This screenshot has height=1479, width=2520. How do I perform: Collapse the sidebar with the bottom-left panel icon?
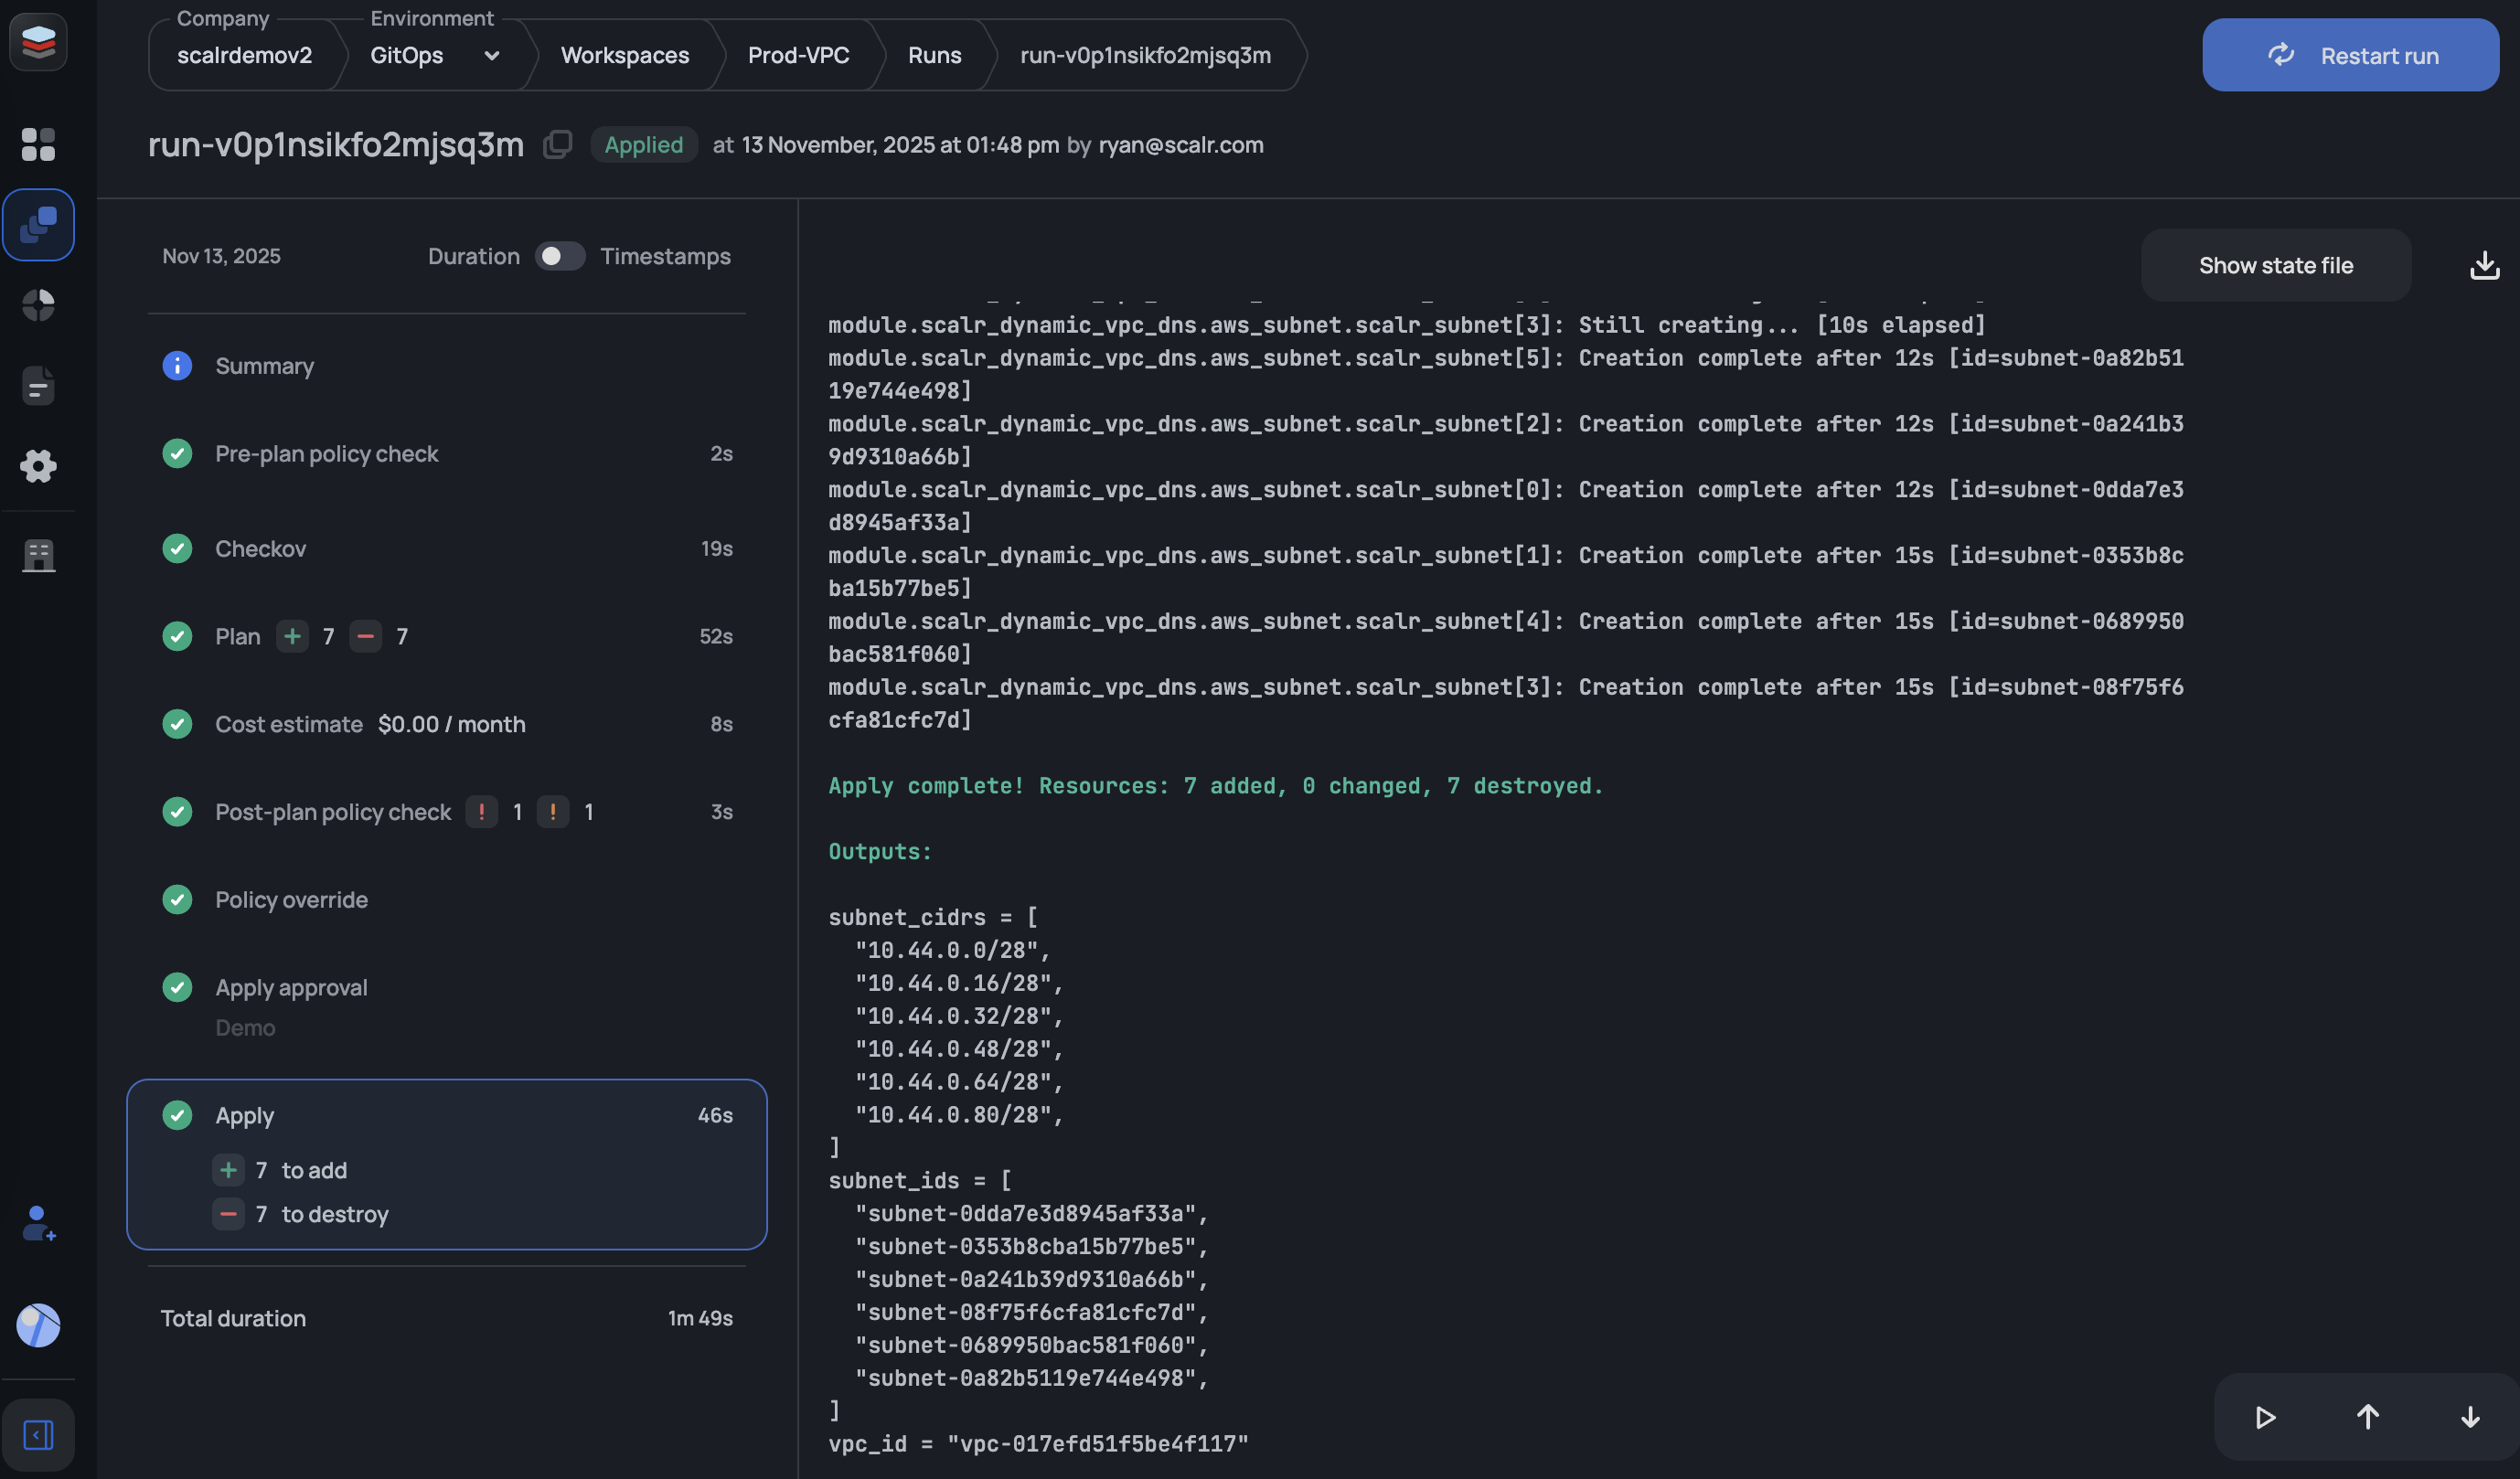pos(38,1434)
